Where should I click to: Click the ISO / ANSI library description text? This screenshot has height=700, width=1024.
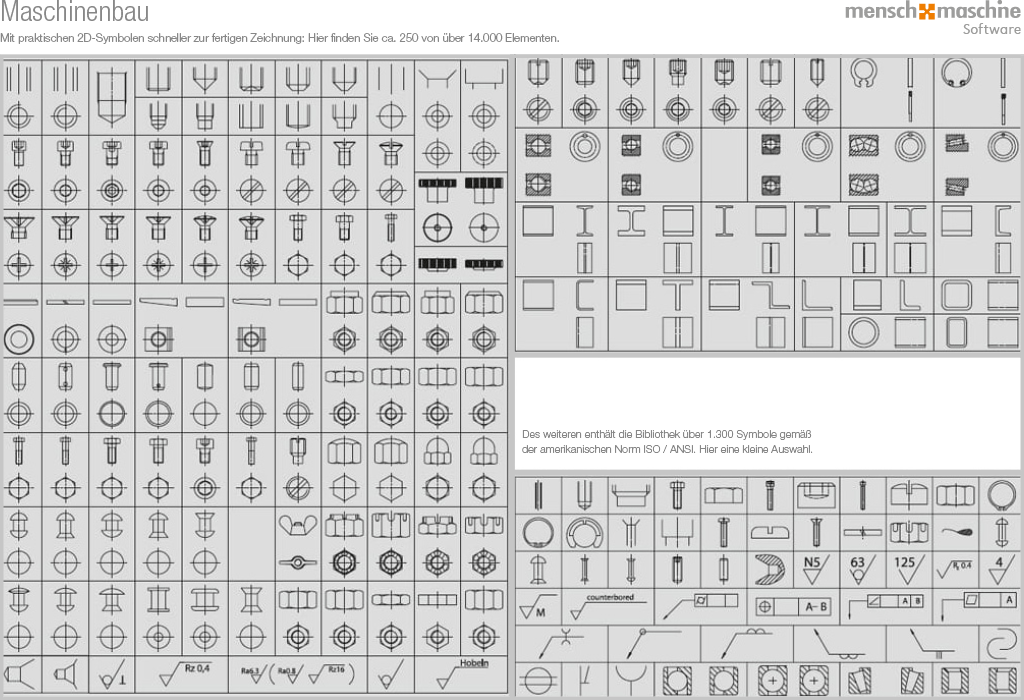[x=666, y=441]
